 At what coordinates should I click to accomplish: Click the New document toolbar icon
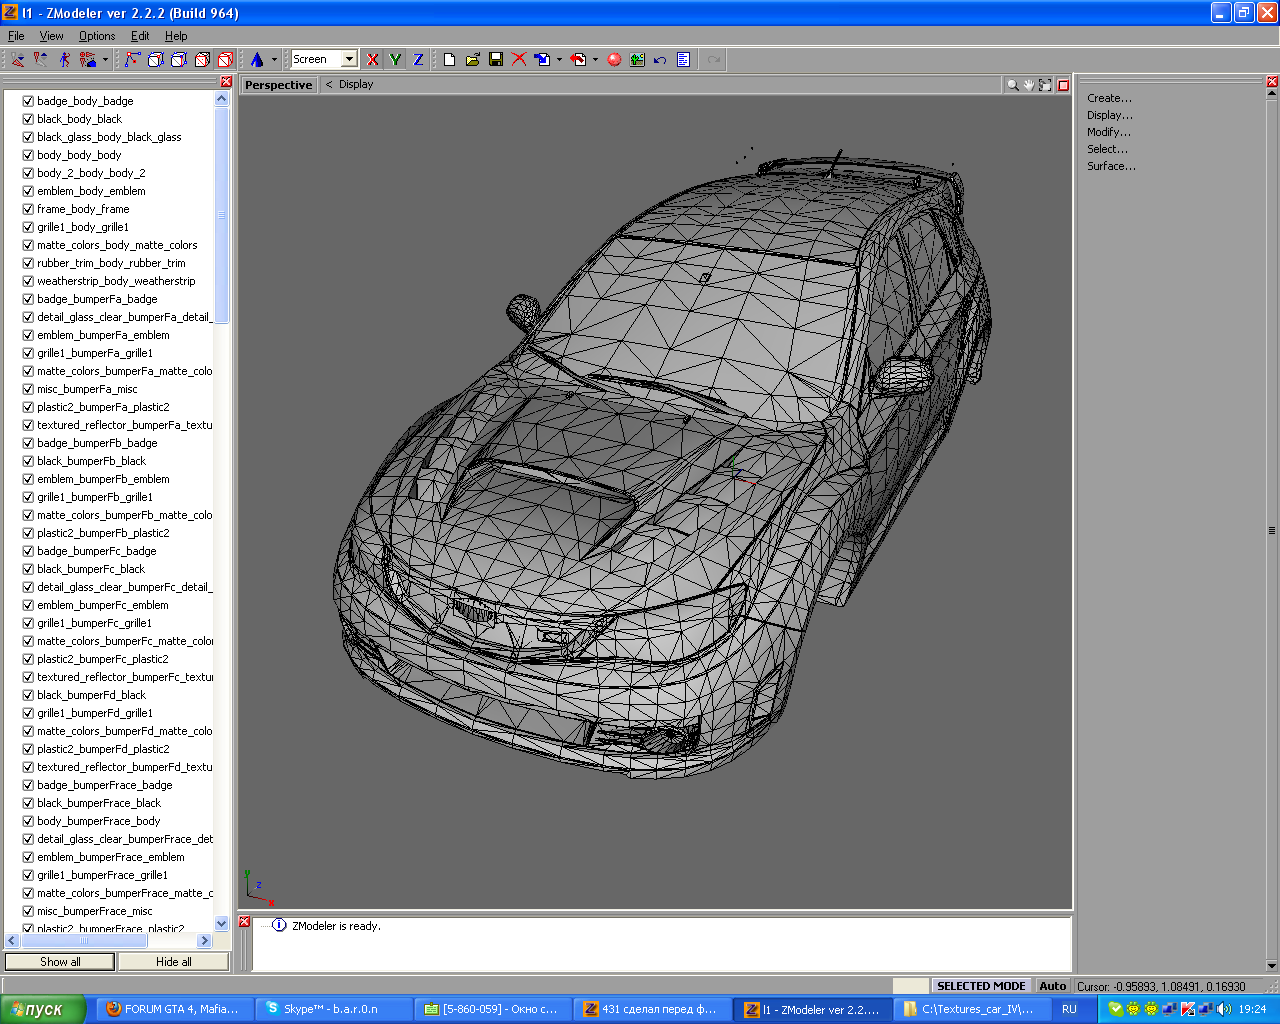coord(450,60)
